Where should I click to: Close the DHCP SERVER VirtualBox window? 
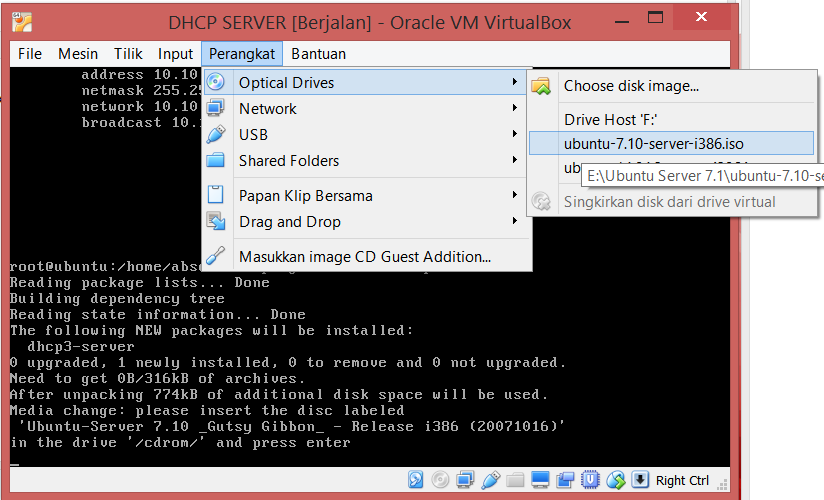click(x=701, y=17)
